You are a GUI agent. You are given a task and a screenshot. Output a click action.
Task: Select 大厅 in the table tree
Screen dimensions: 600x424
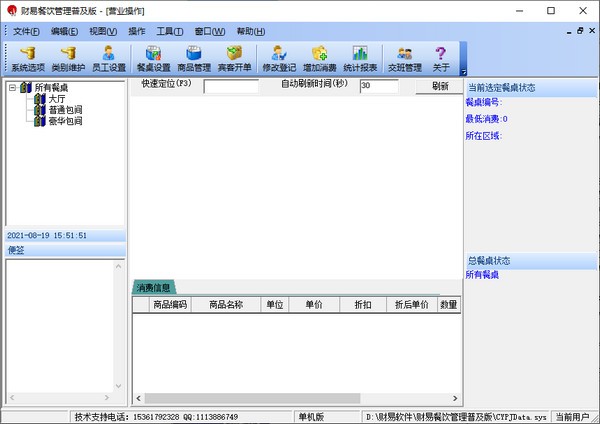(57, 99)
